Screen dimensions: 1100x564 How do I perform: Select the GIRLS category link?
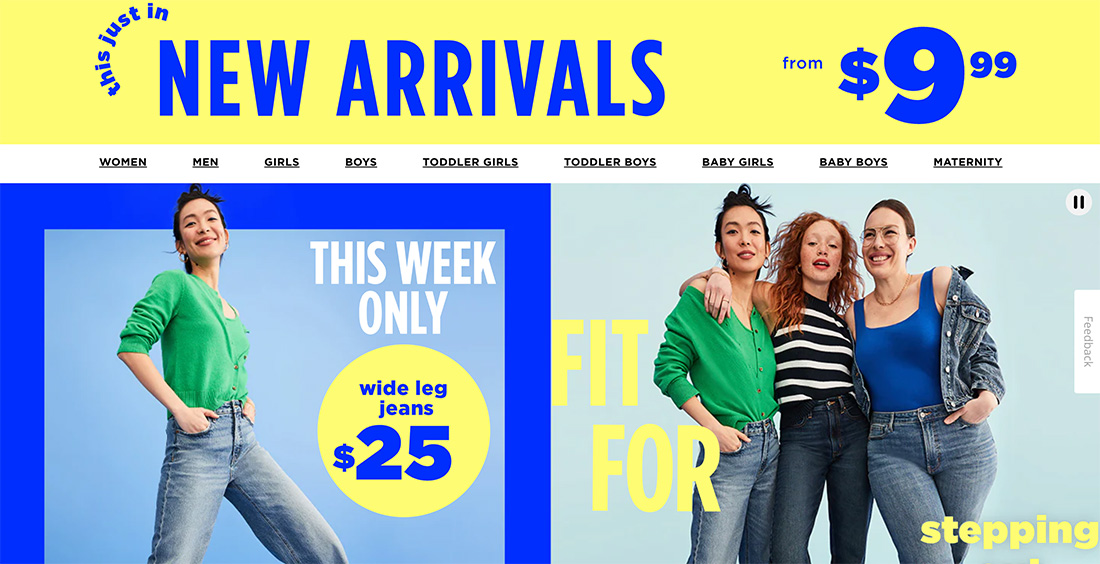click(x=281, y=162)
